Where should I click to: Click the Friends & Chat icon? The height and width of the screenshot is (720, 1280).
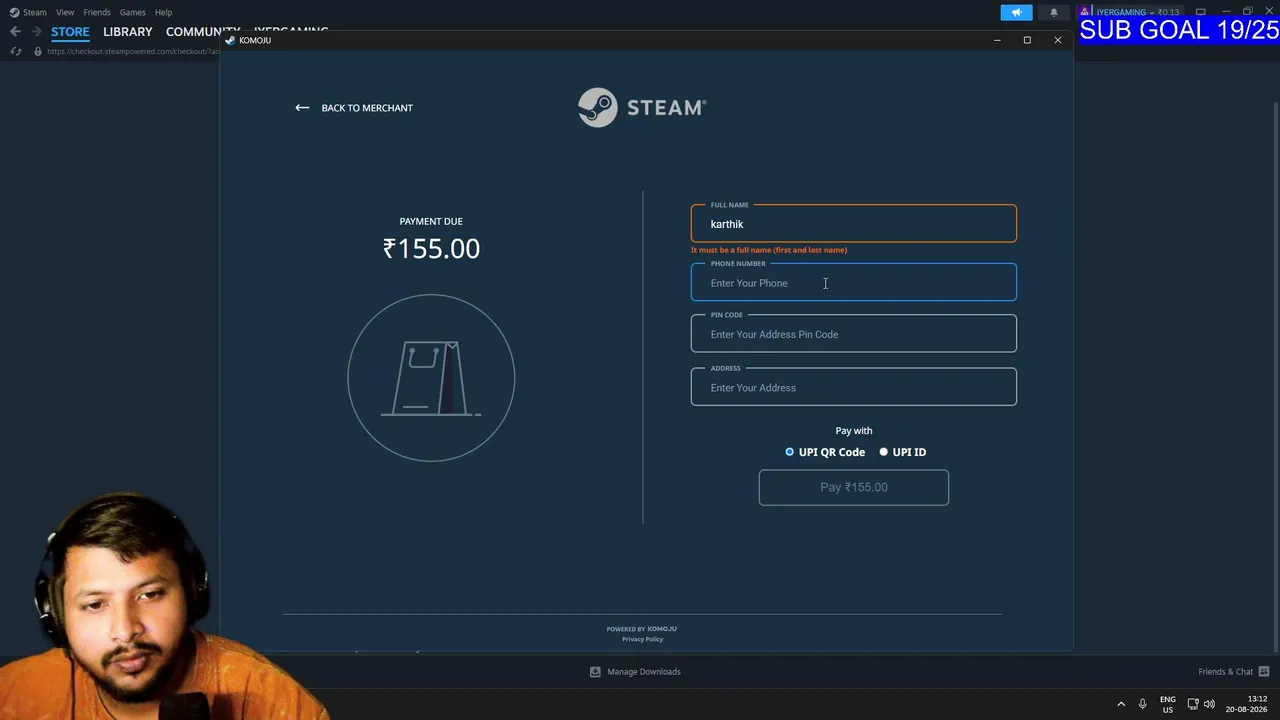pos(1264,672)
